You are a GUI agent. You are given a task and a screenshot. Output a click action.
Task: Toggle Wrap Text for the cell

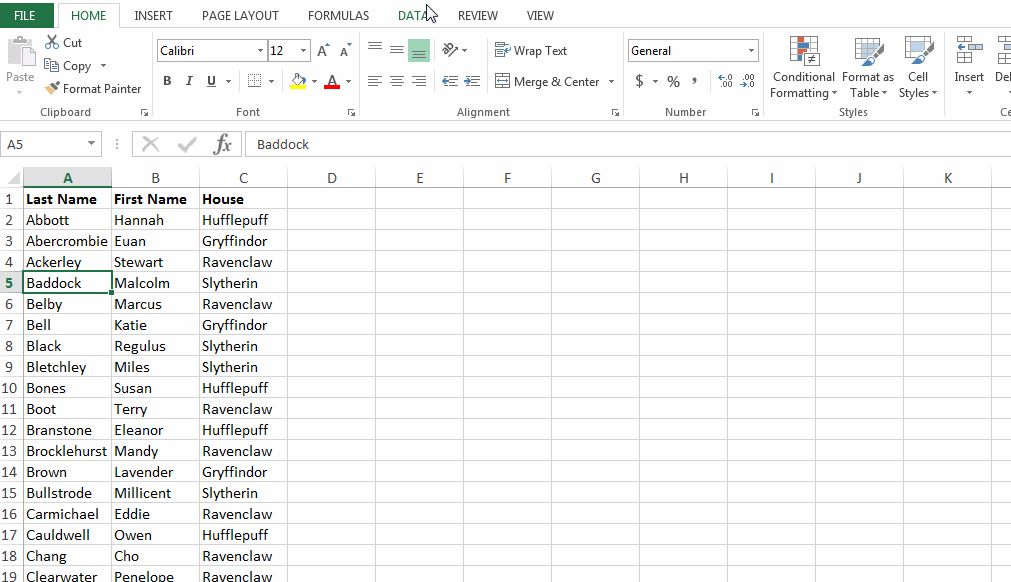(x=531, y=51)
